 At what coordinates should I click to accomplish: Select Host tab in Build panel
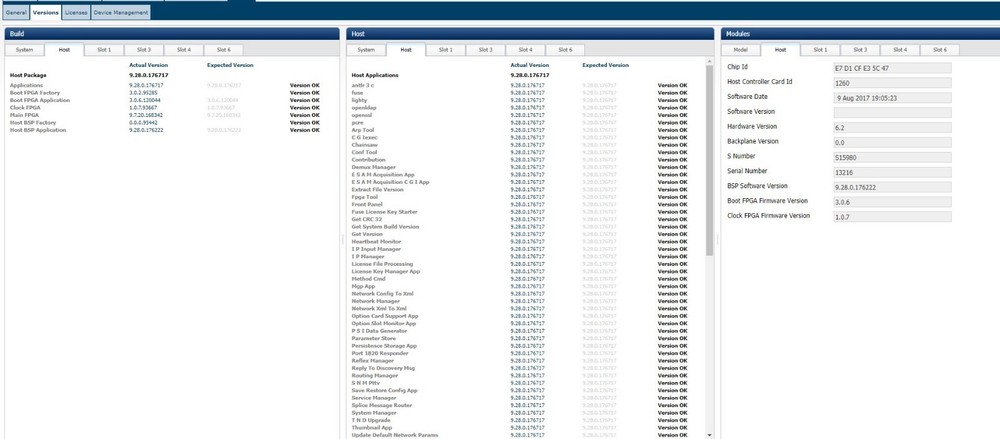[64, 50]
